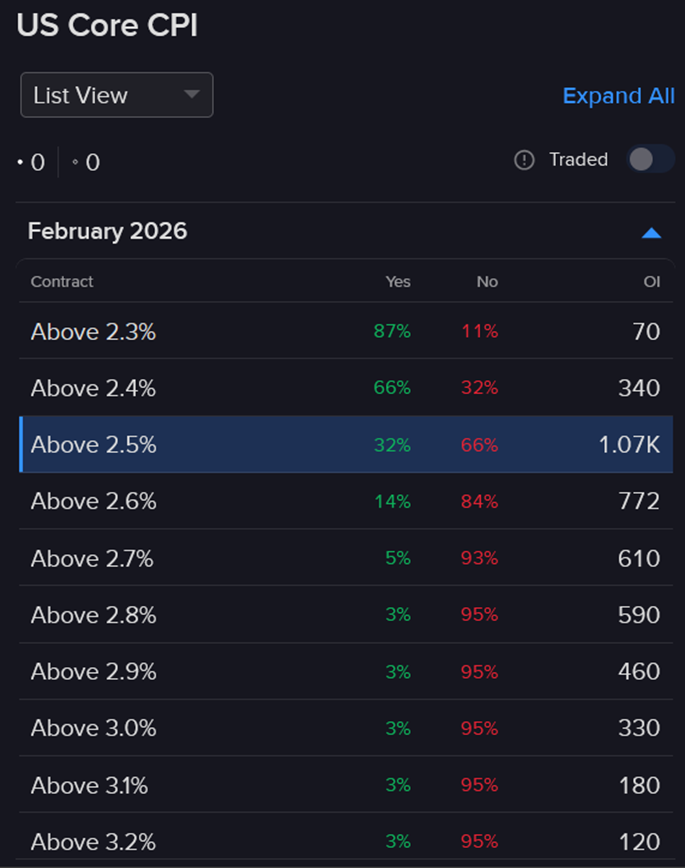Click No 66% for Above 2.5%
The image size is (685, 868).
click(x=479, y=445)
